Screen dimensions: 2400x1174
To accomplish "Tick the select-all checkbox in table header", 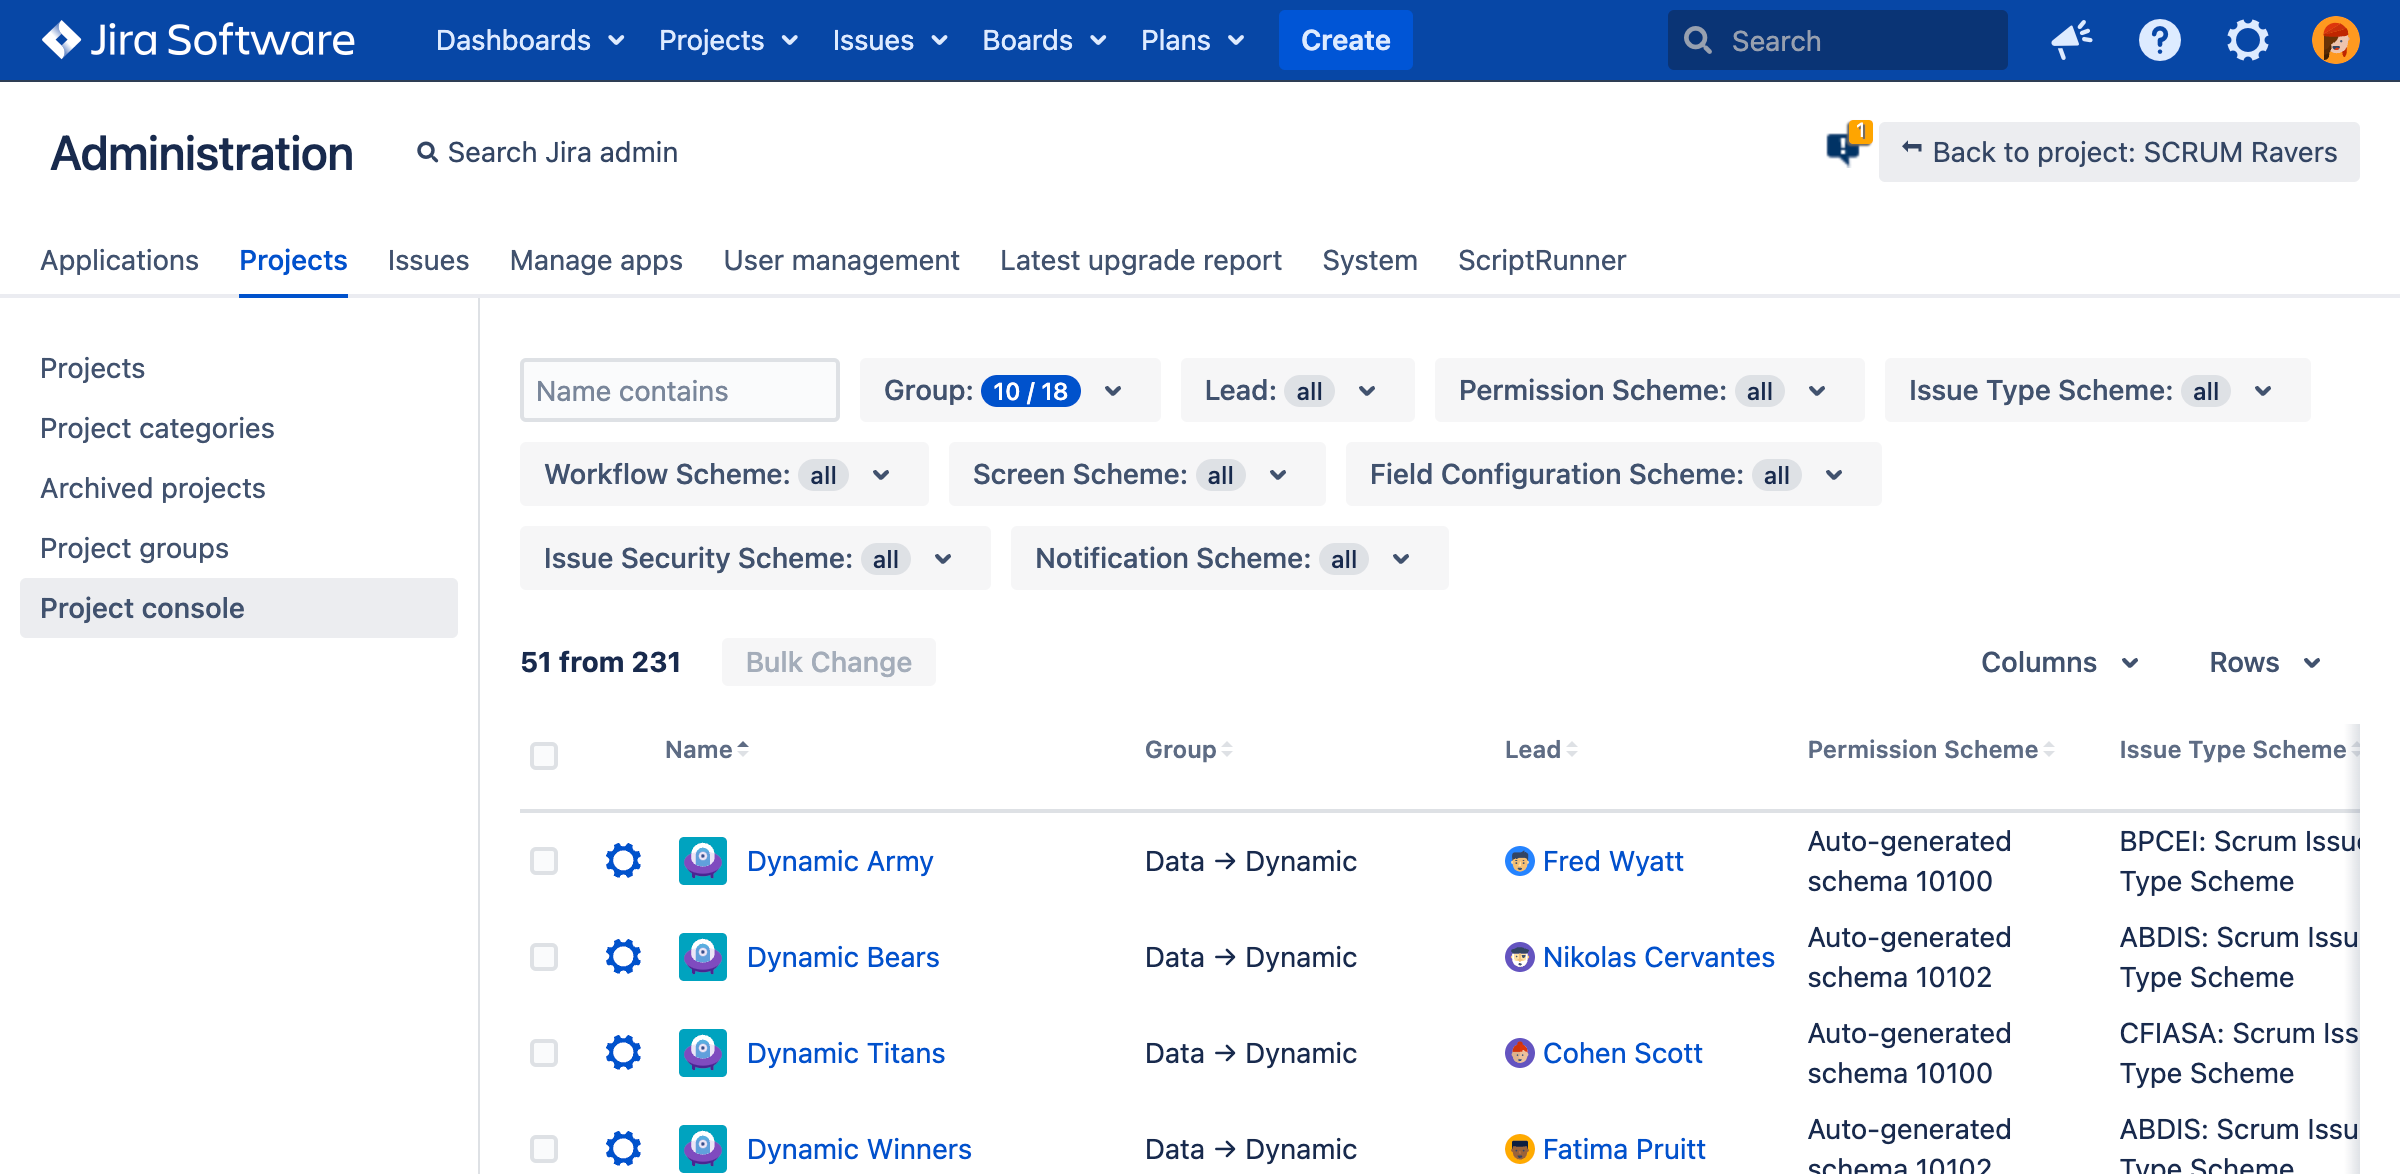I will pos(544,755).
